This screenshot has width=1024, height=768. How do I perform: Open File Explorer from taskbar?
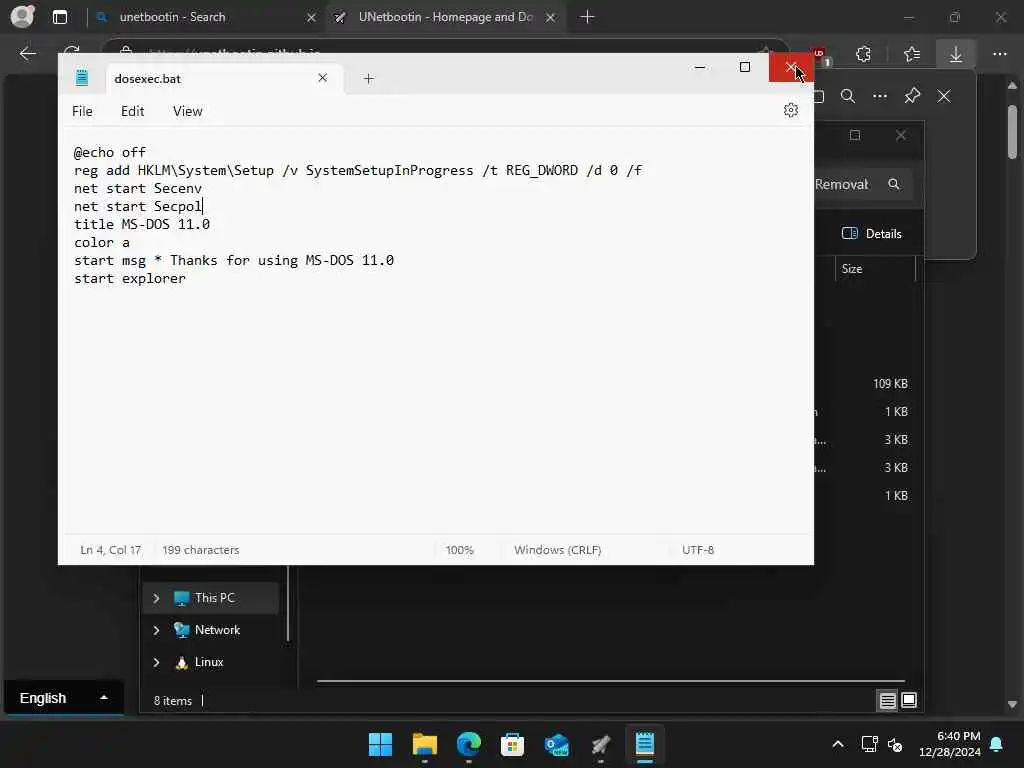pyautogui.click(x=424, y=744)
